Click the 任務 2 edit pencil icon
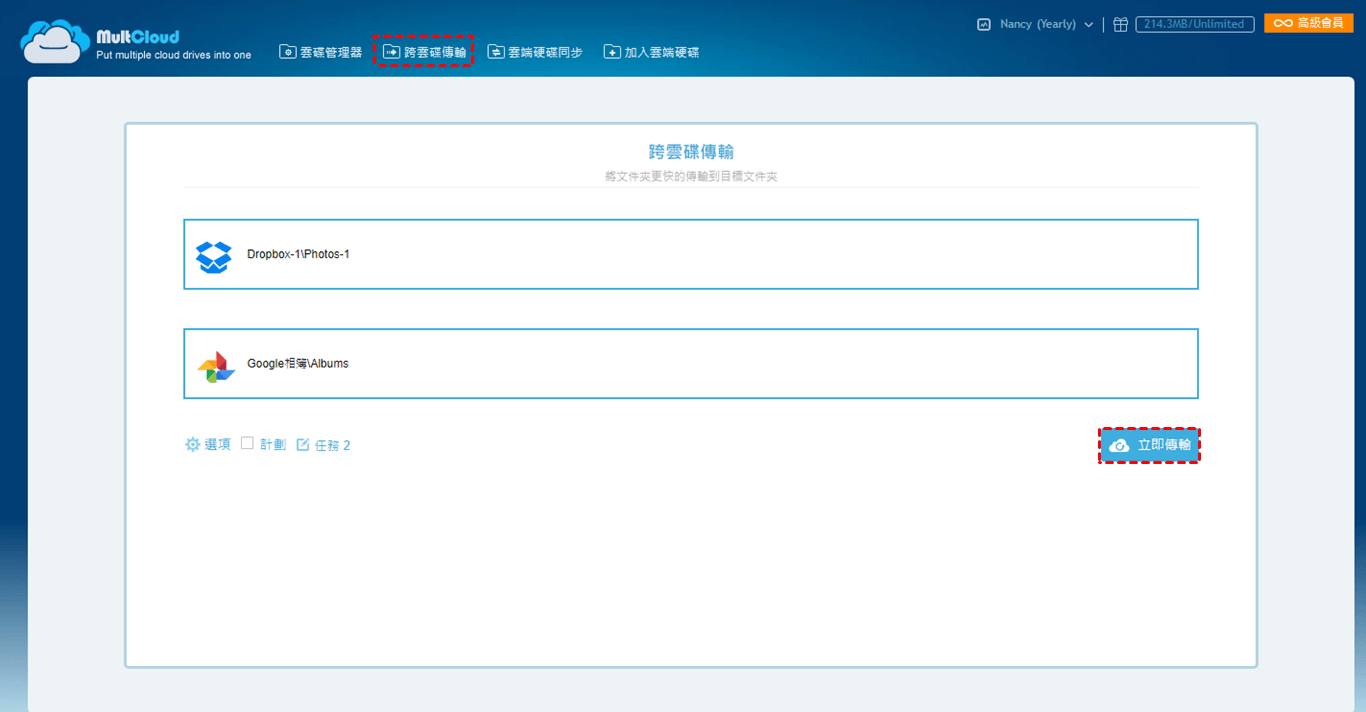Image resolution: width=1366 pixels, height=712 pixels. pos(303,445)
